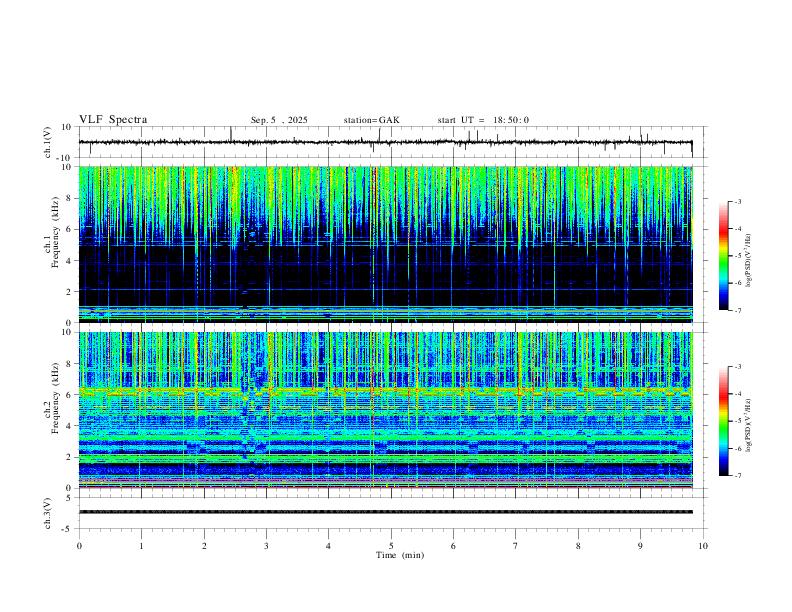Click time axis tick label "0"

79,546
